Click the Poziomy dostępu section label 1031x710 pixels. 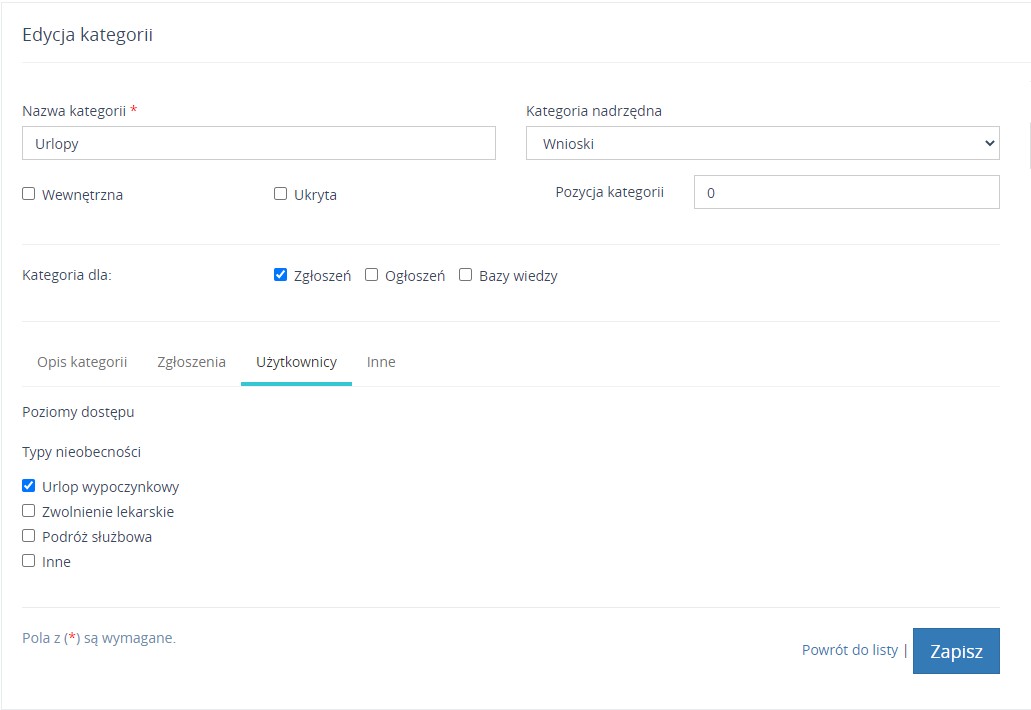(78, 411)
